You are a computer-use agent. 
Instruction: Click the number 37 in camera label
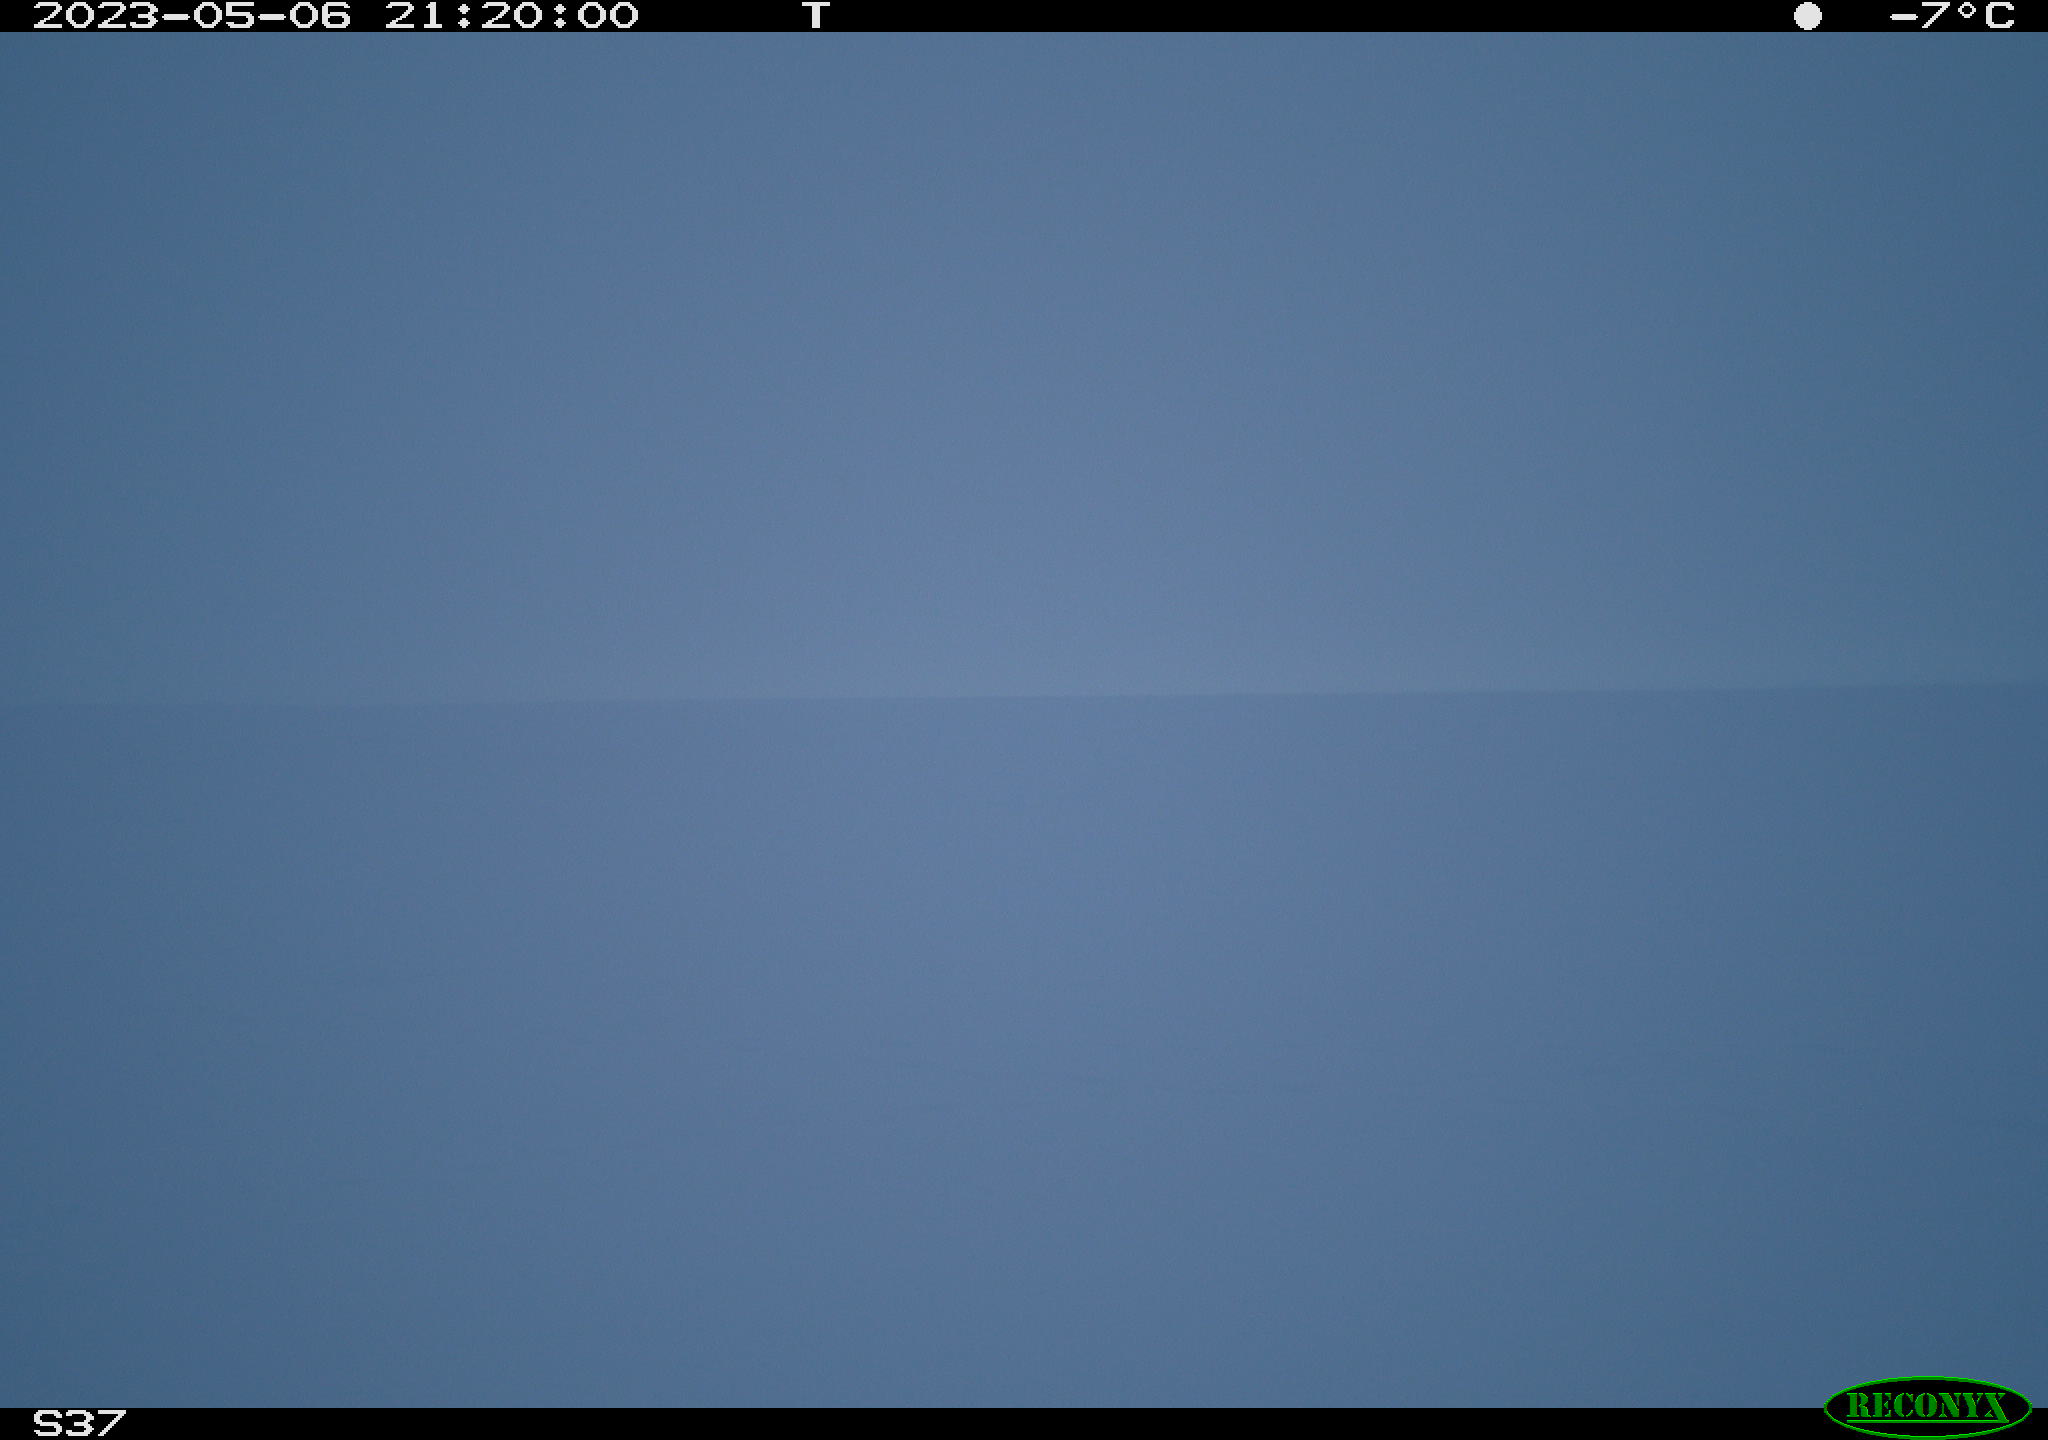pyautogui.click(x=95, y=1423)
